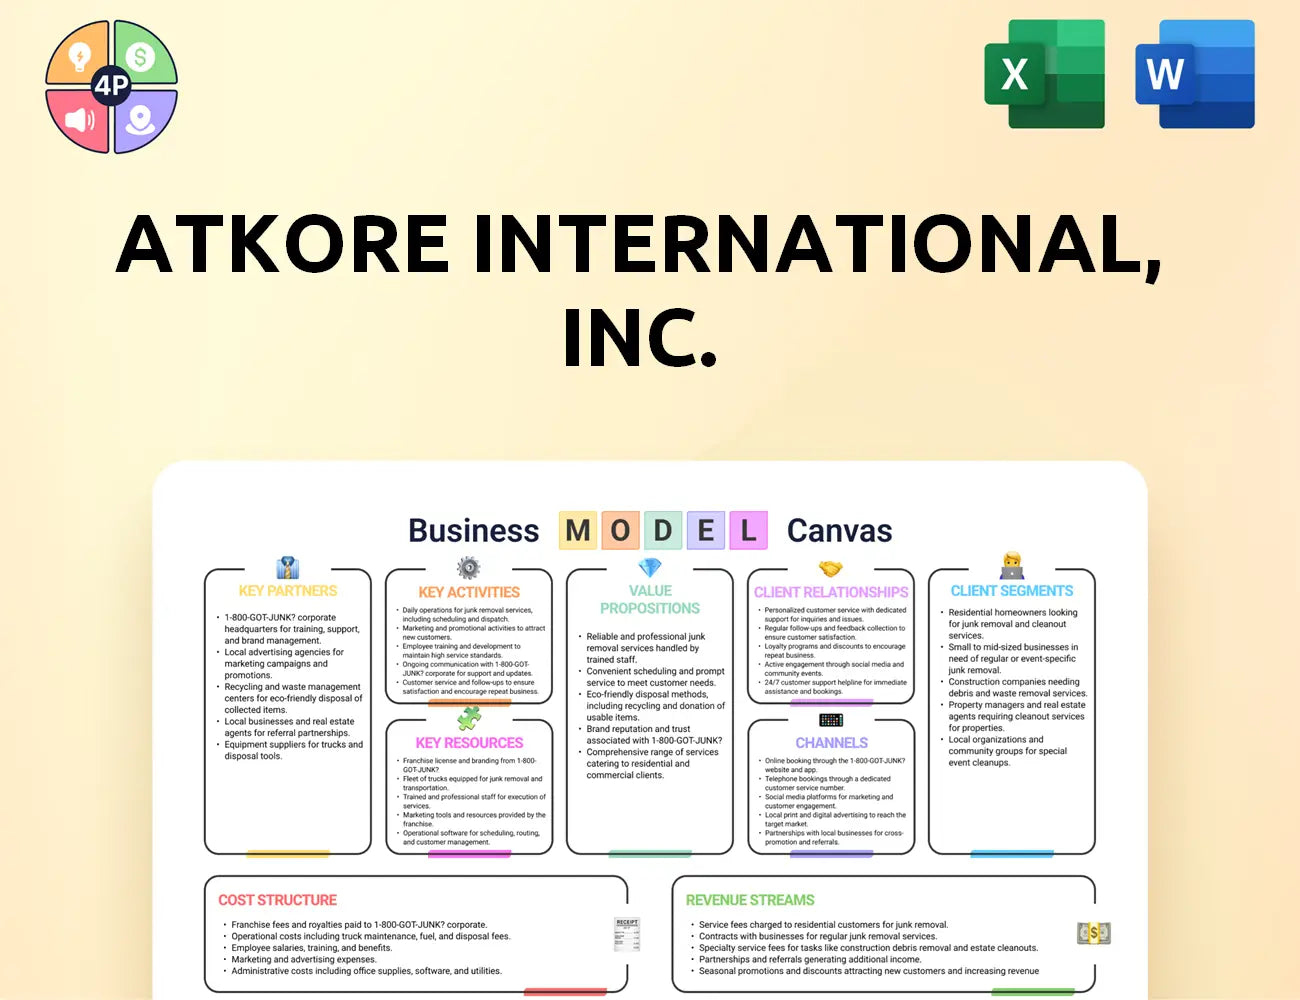Screen dimensions: 1300x1000
Task: Click 'Convenient scheduling and prompt service' bullet
Action: tap(651, 677)
